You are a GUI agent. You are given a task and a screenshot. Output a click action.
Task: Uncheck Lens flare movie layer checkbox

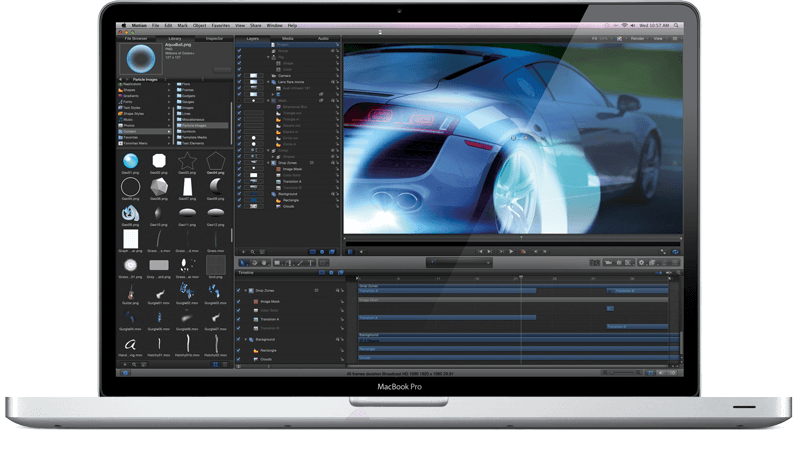coord(239,82)
